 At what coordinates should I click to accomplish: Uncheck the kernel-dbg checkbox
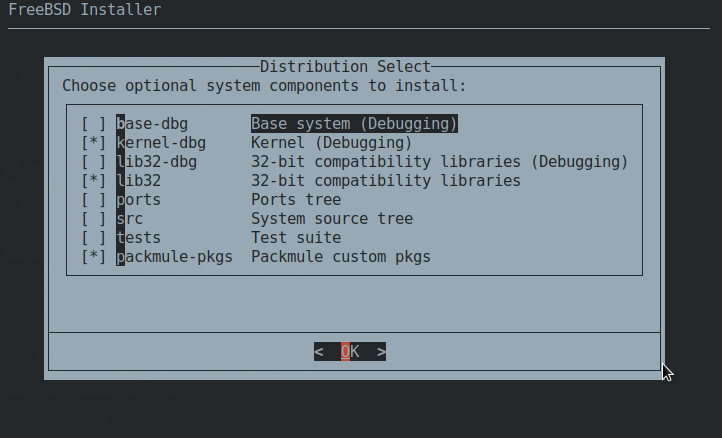click(94, 143)
